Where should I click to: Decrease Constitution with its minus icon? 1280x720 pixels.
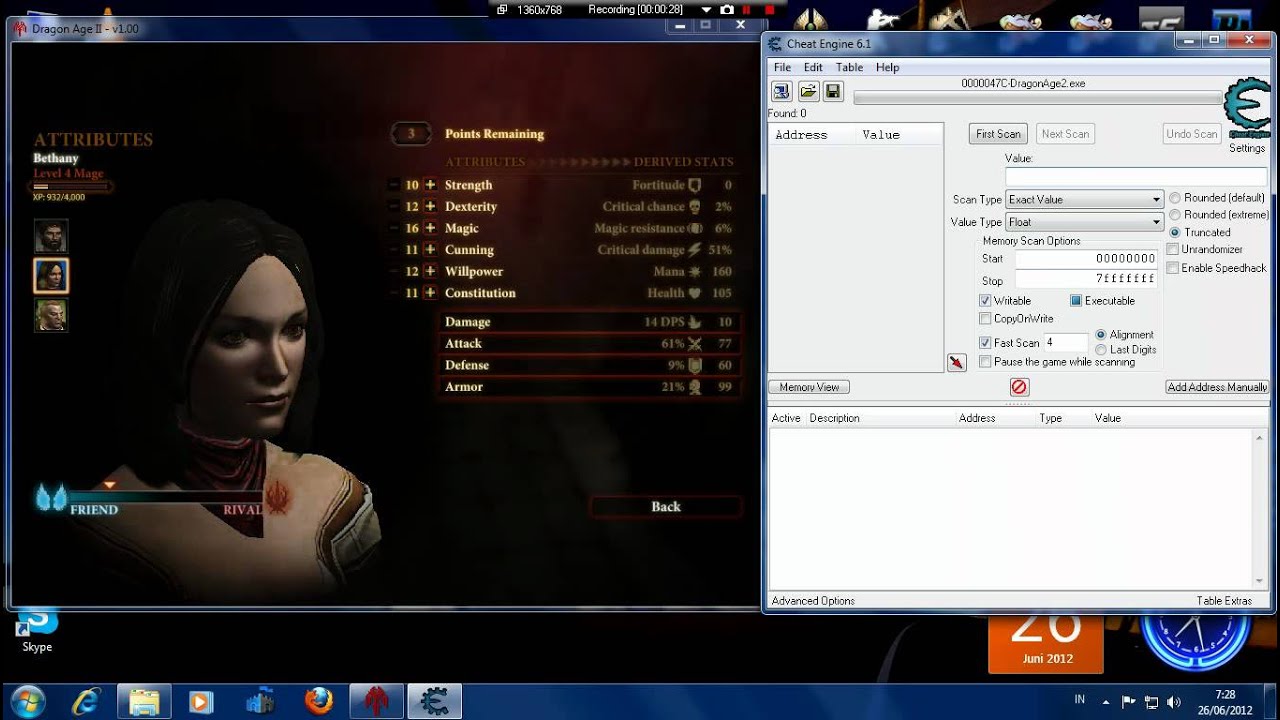pos(395,293)
